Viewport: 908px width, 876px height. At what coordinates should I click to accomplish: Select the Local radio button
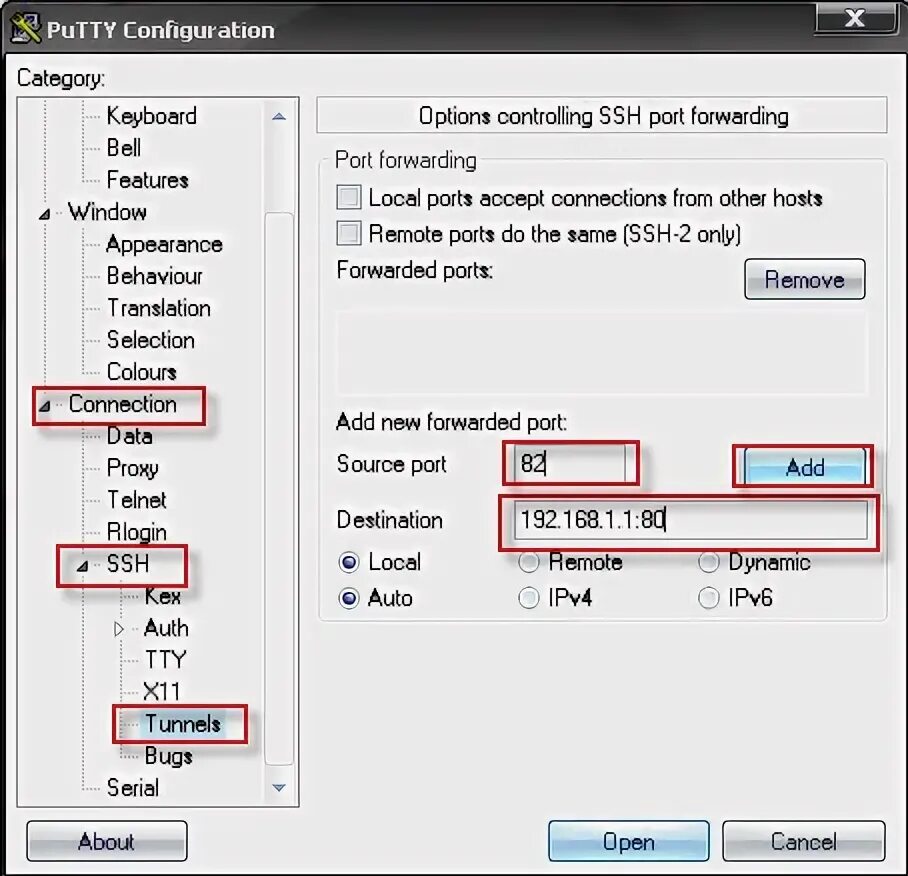click(349, 562)
